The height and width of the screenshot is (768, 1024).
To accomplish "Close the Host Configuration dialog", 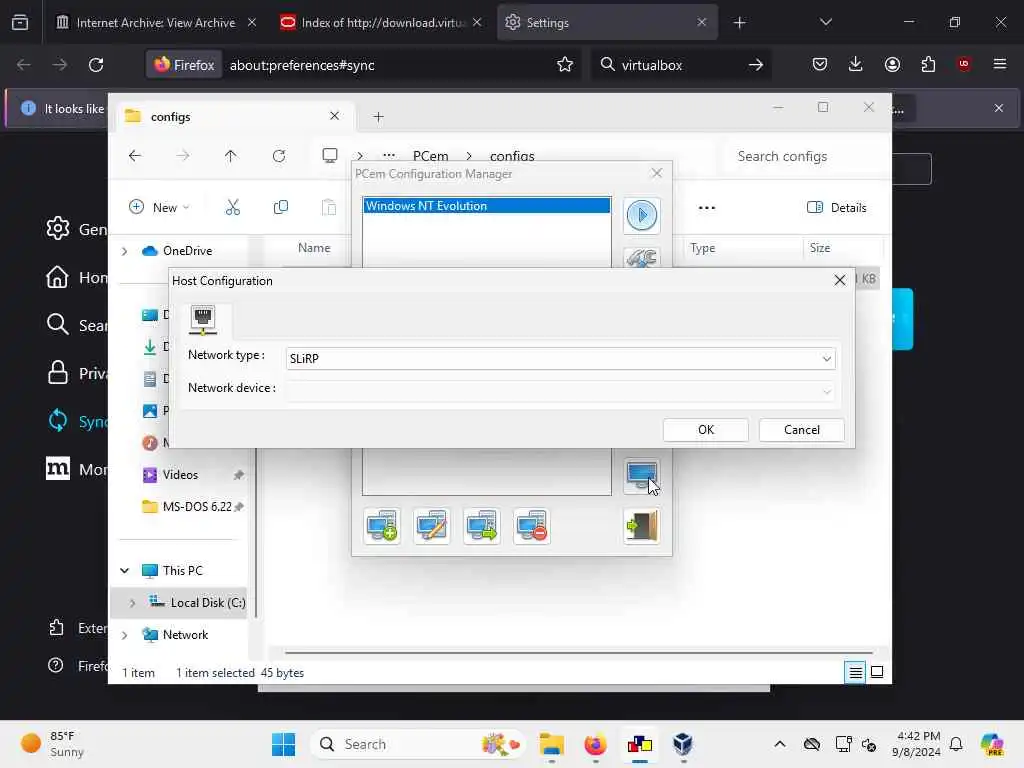I will click(840, 280).
